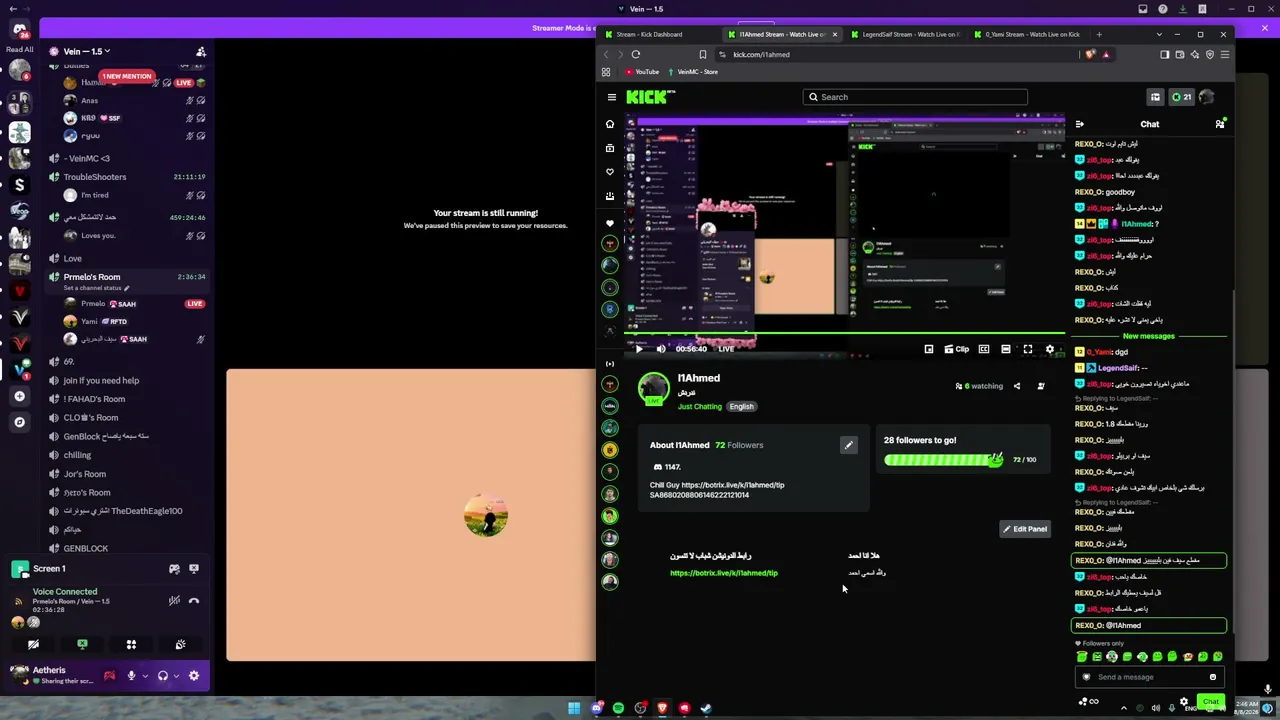Close the I1Ahmed Stream browser tab
The height and width of the screenshot is (720, 1280).
point(835,34)
